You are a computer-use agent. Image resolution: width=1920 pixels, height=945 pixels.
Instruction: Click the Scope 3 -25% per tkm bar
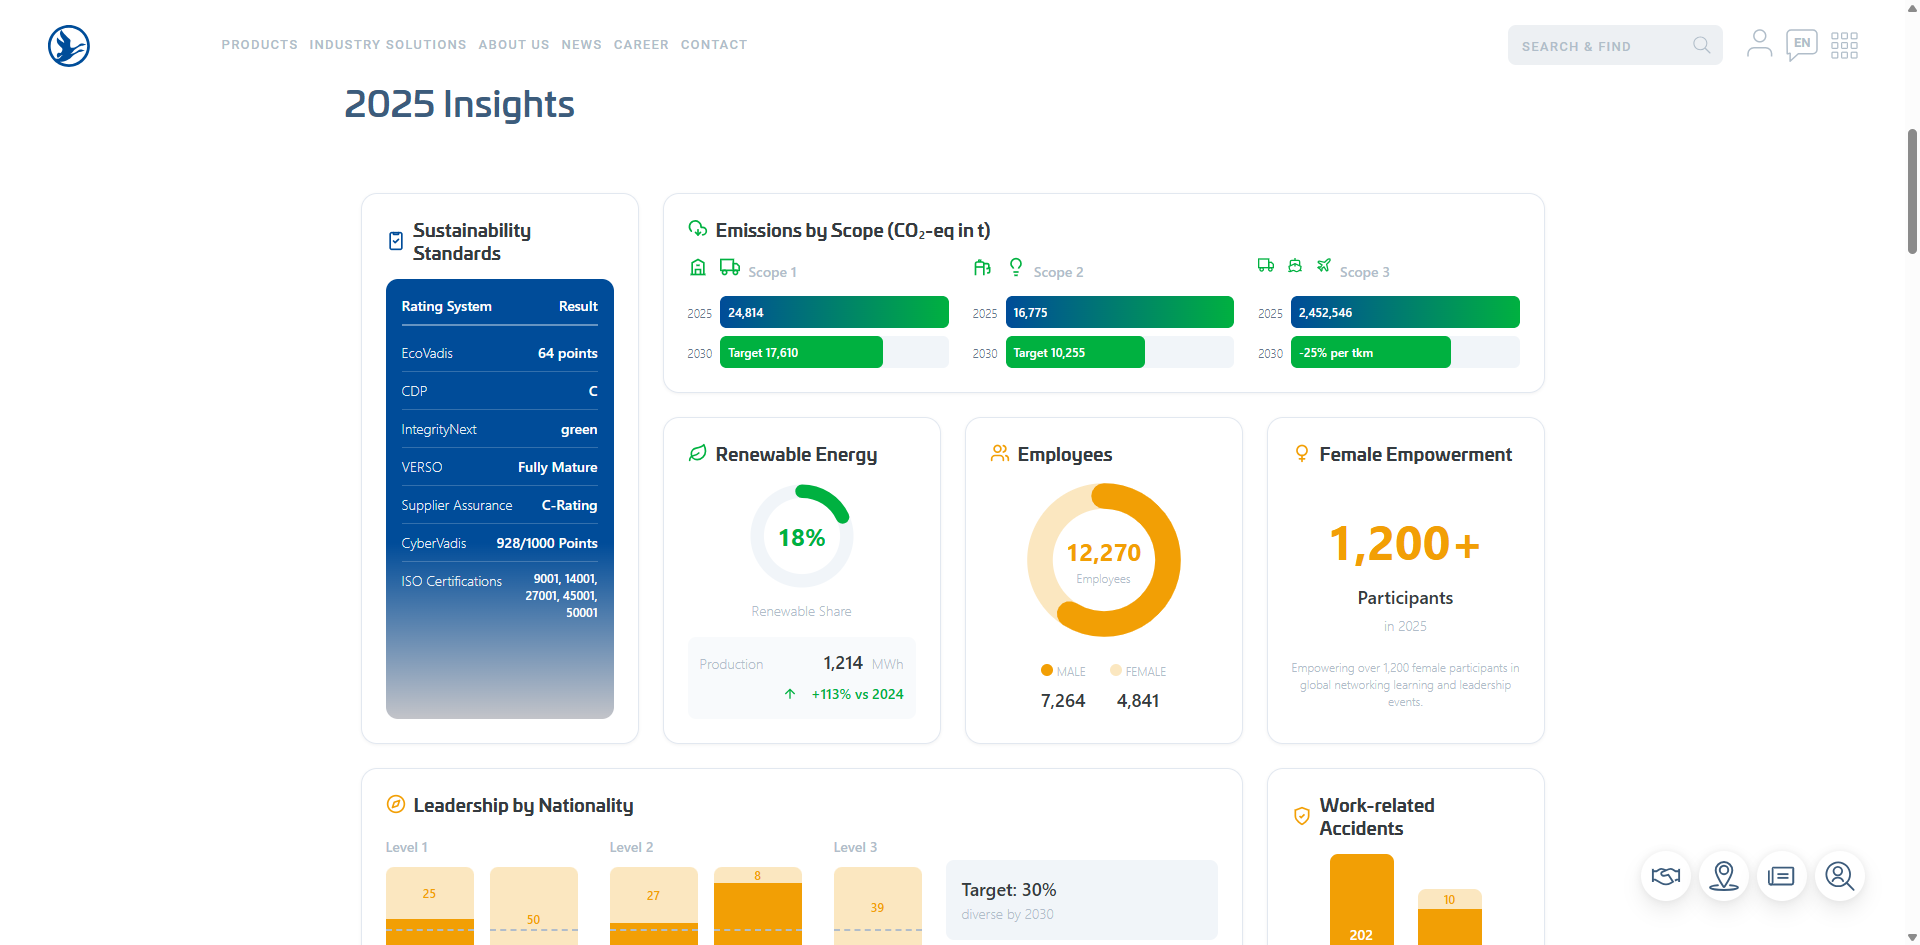point(1370,352)
